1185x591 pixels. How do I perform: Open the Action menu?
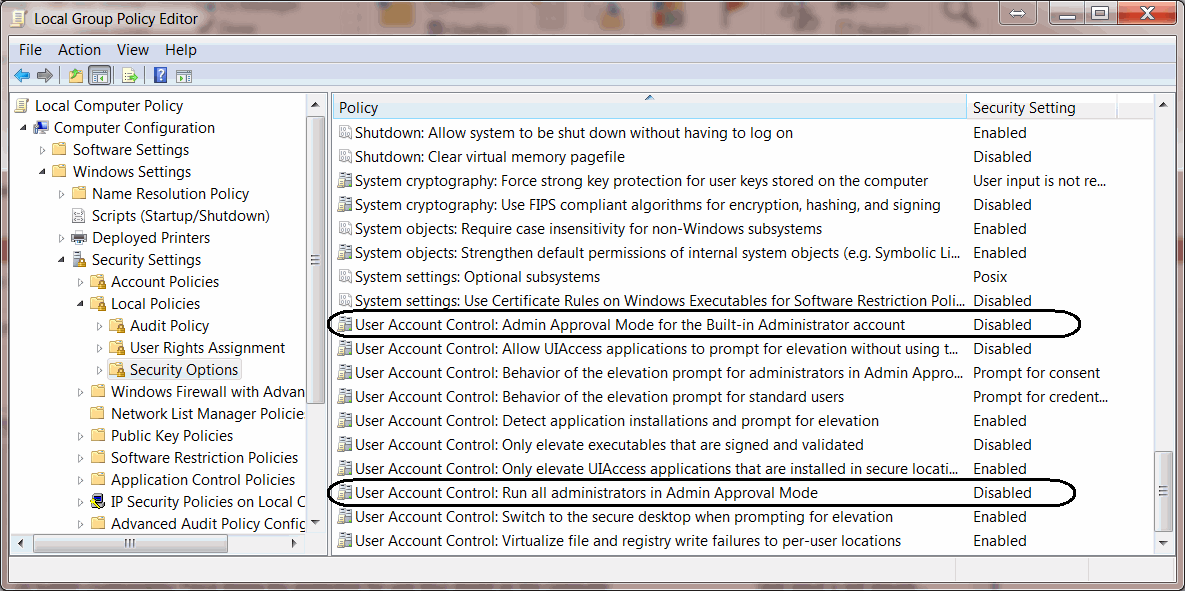click(x=79, y=50)
